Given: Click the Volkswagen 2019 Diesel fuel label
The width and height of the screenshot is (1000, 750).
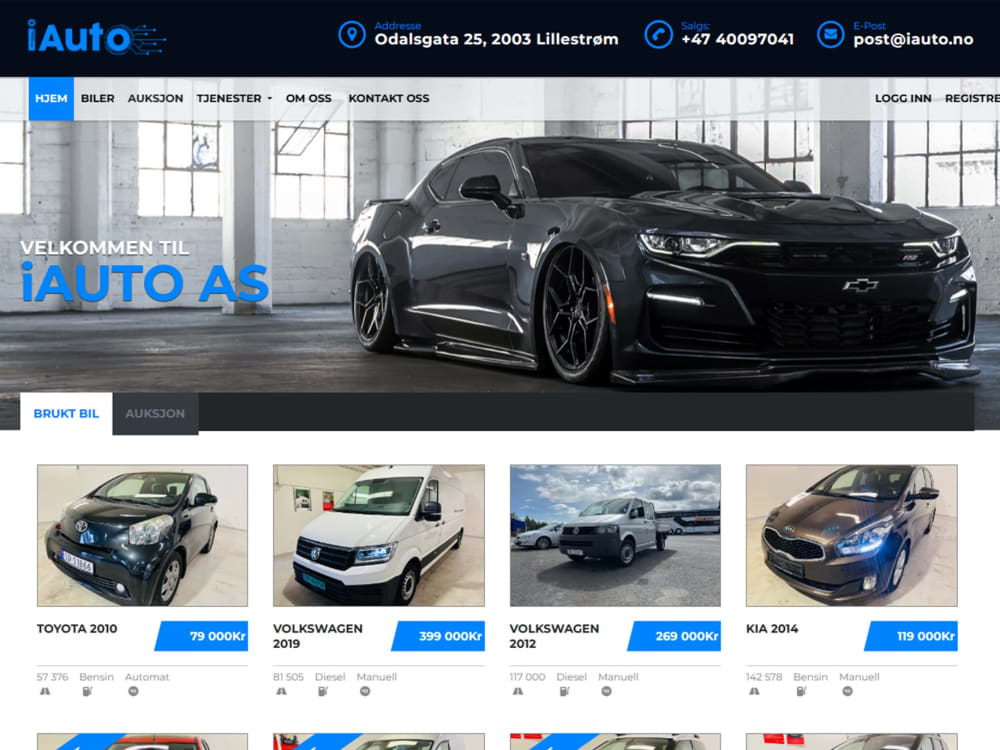Looking at the screenshot, I should click(330, 677).
